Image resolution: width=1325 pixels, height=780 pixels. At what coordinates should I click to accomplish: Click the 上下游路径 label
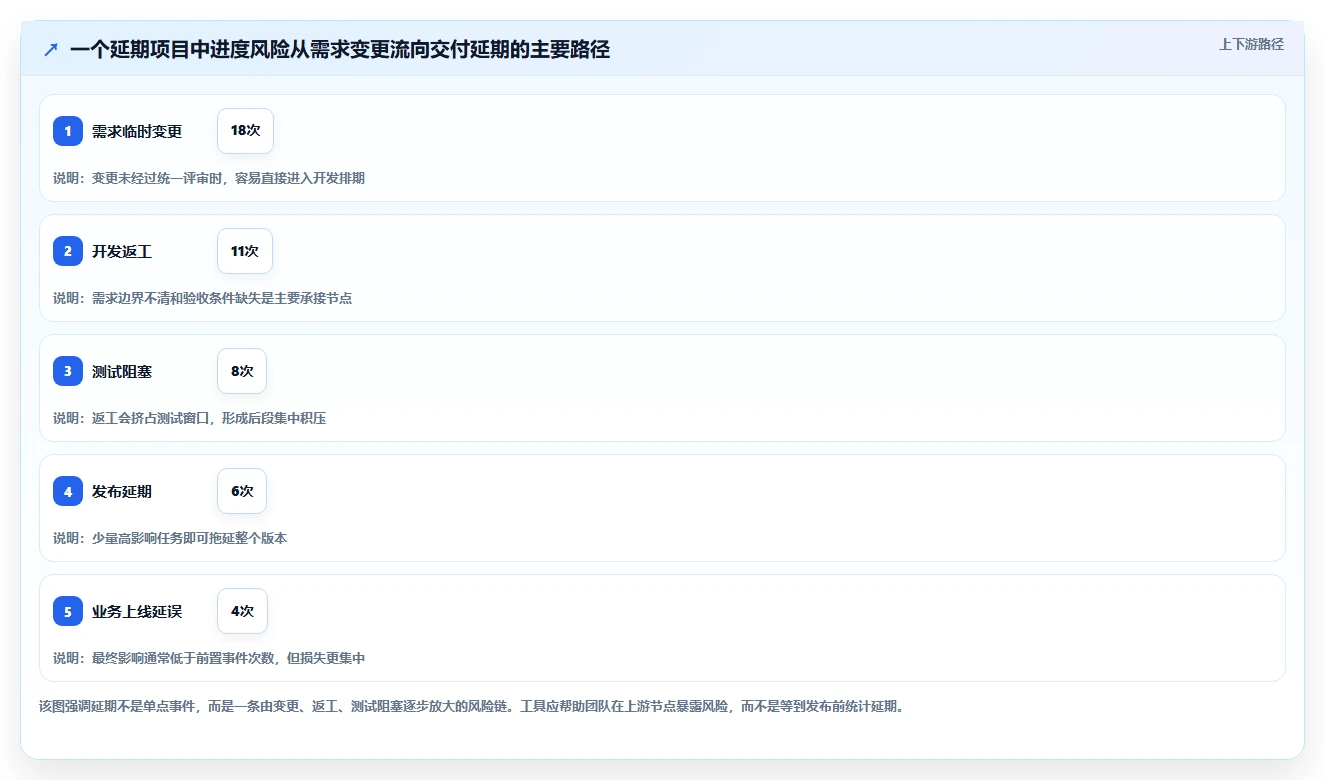[1251, 44]
